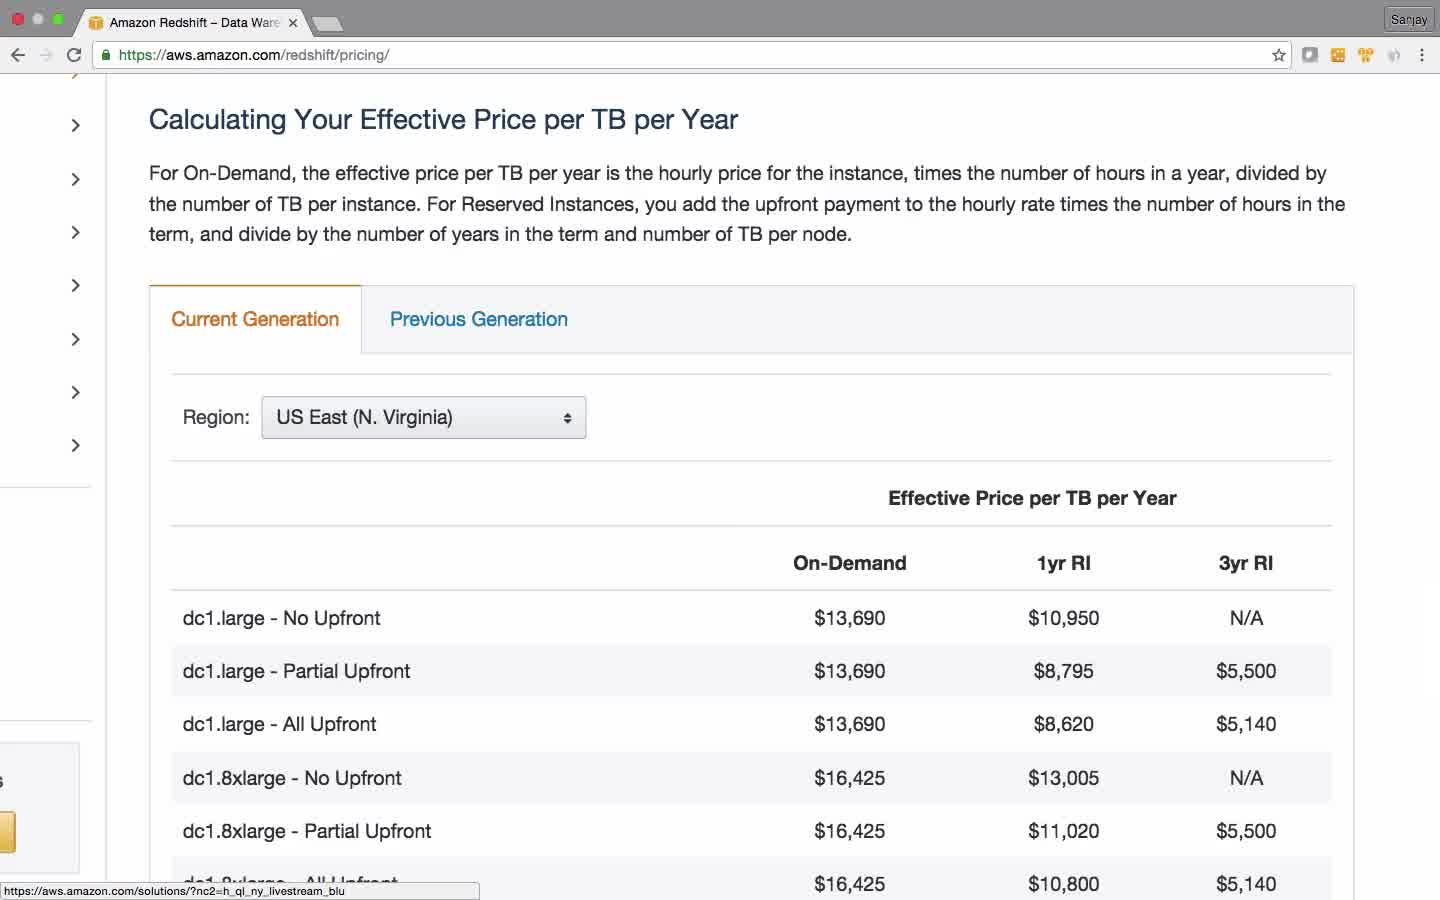
Task: Open the Chrome three-dot menu
Action: click(x=1422, y=55)
